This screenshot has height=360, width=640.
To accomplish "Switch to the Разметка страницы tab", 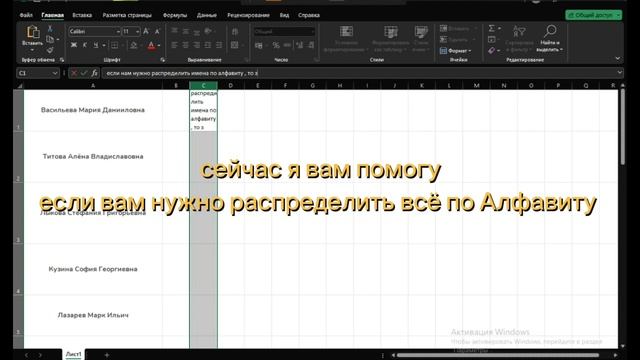I will coord(127,15).
